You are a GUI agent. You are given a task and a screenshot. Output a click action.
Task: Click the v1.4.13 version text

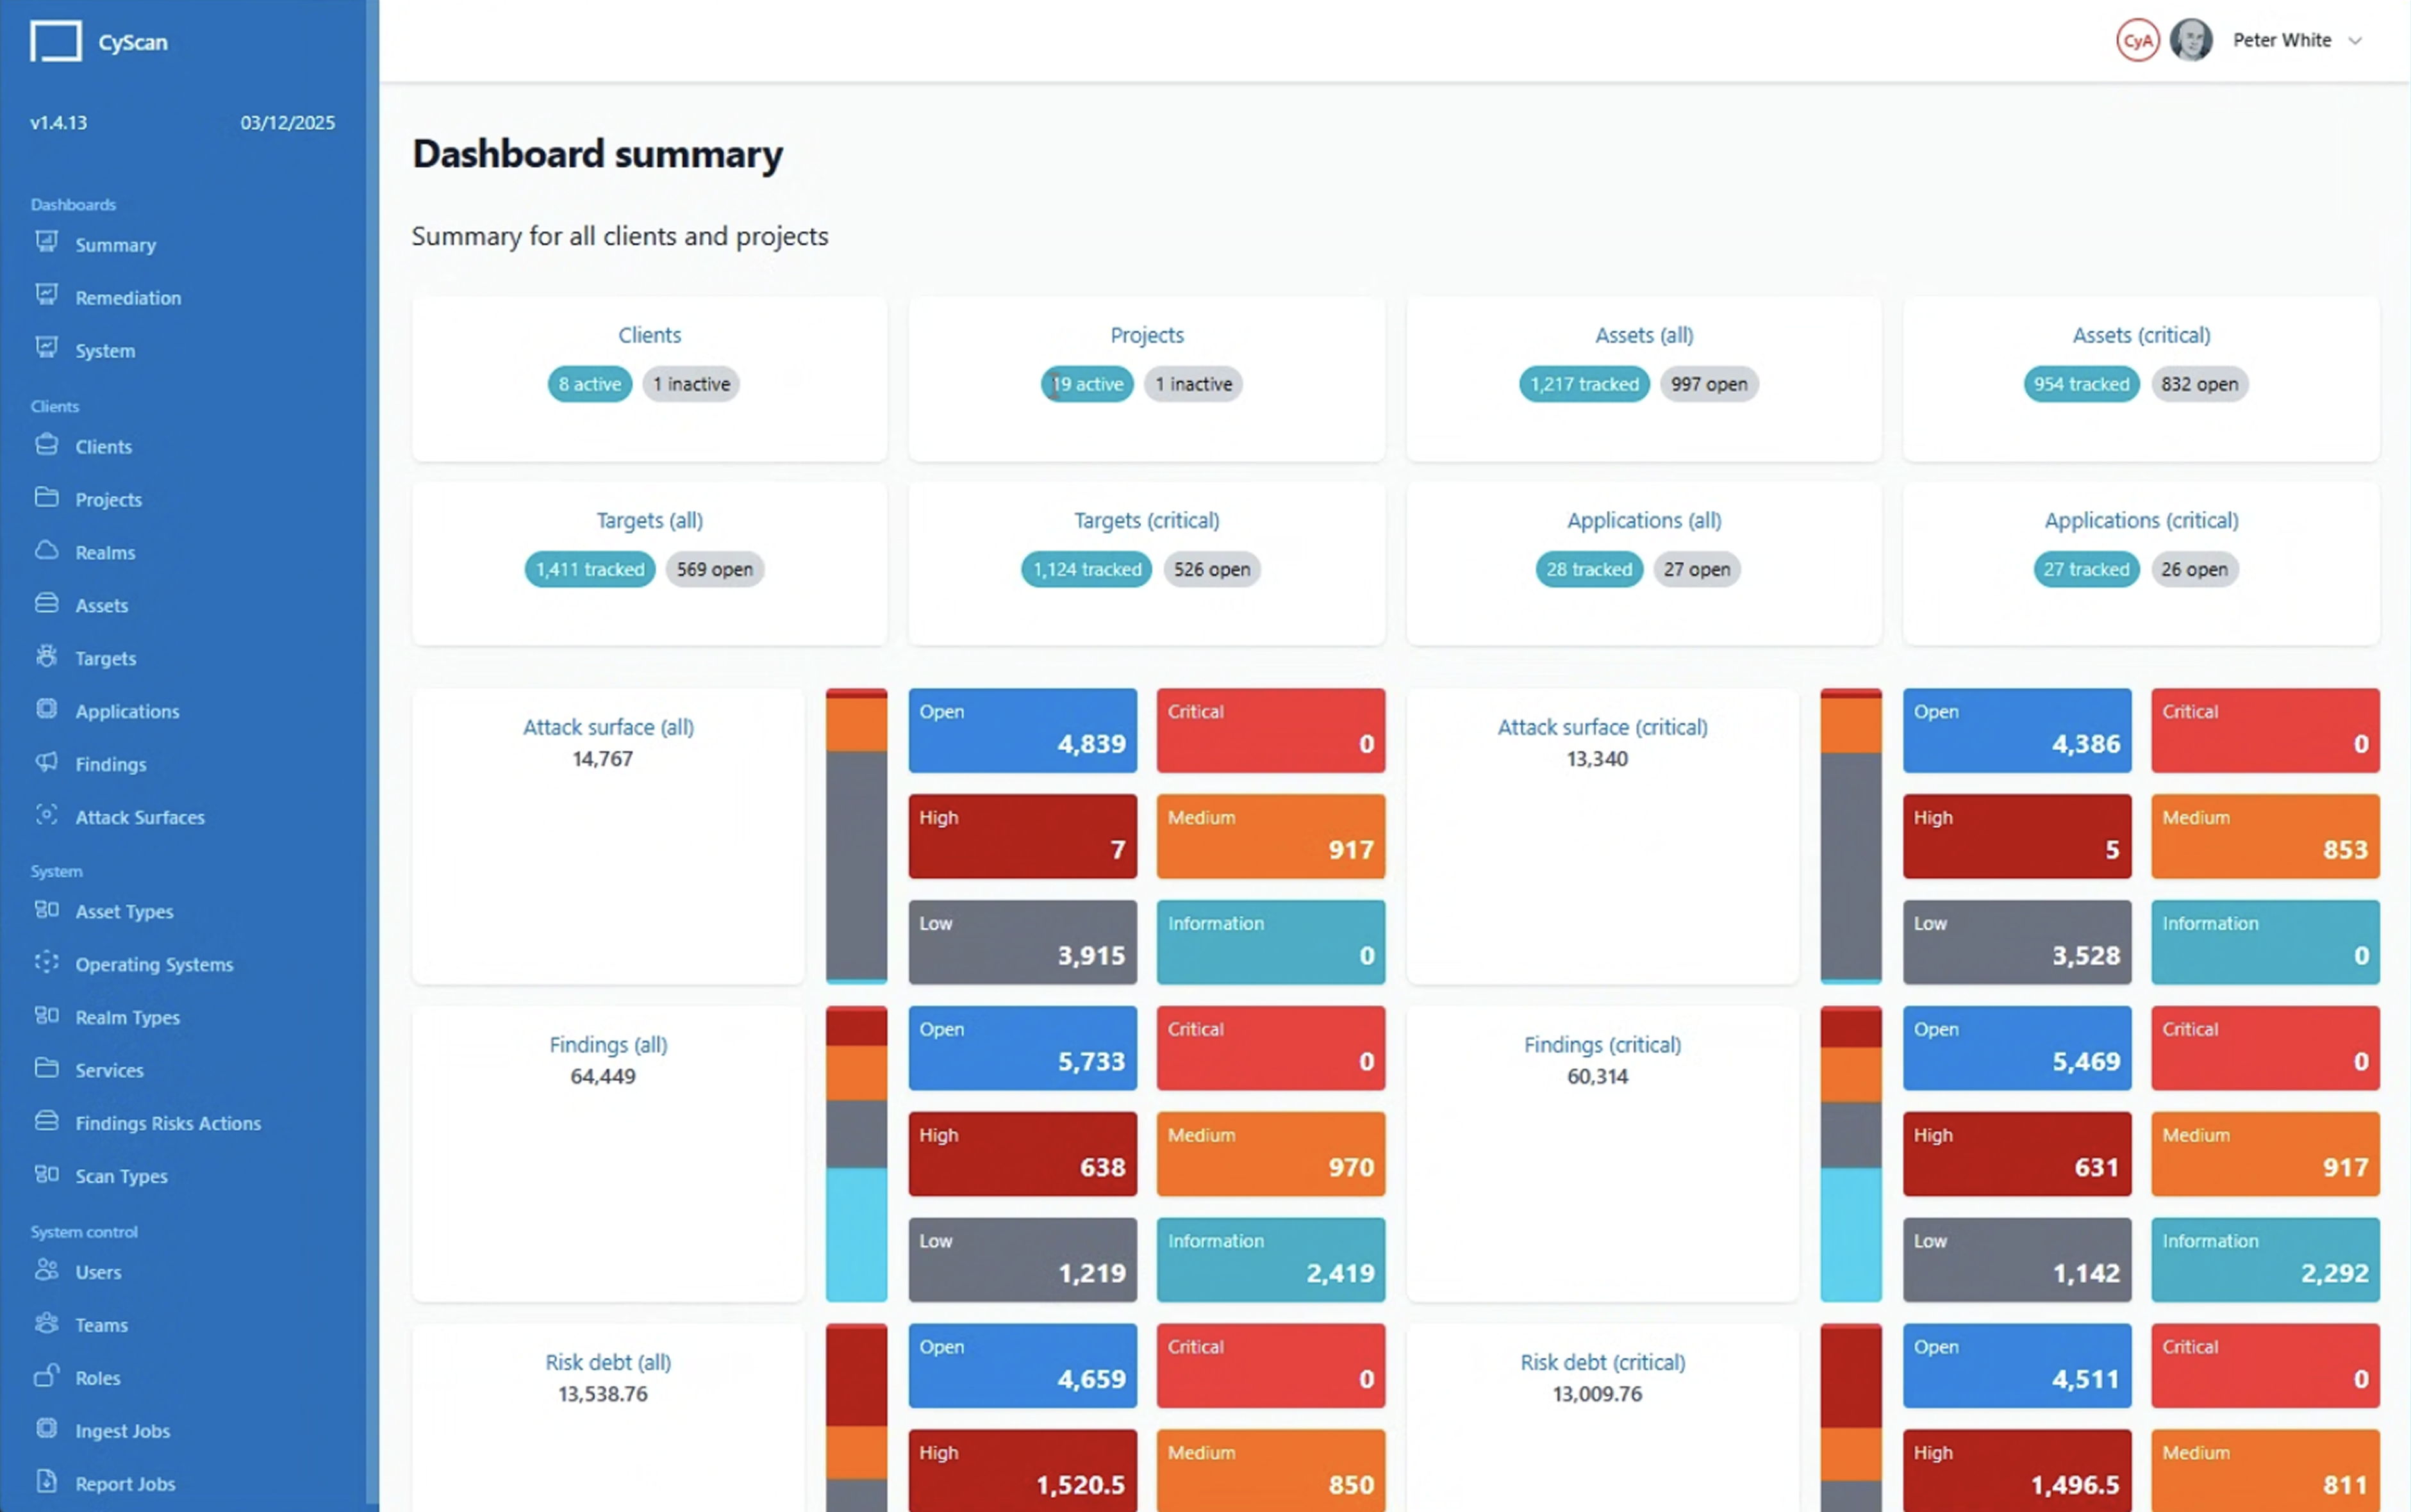click(58, 123)
